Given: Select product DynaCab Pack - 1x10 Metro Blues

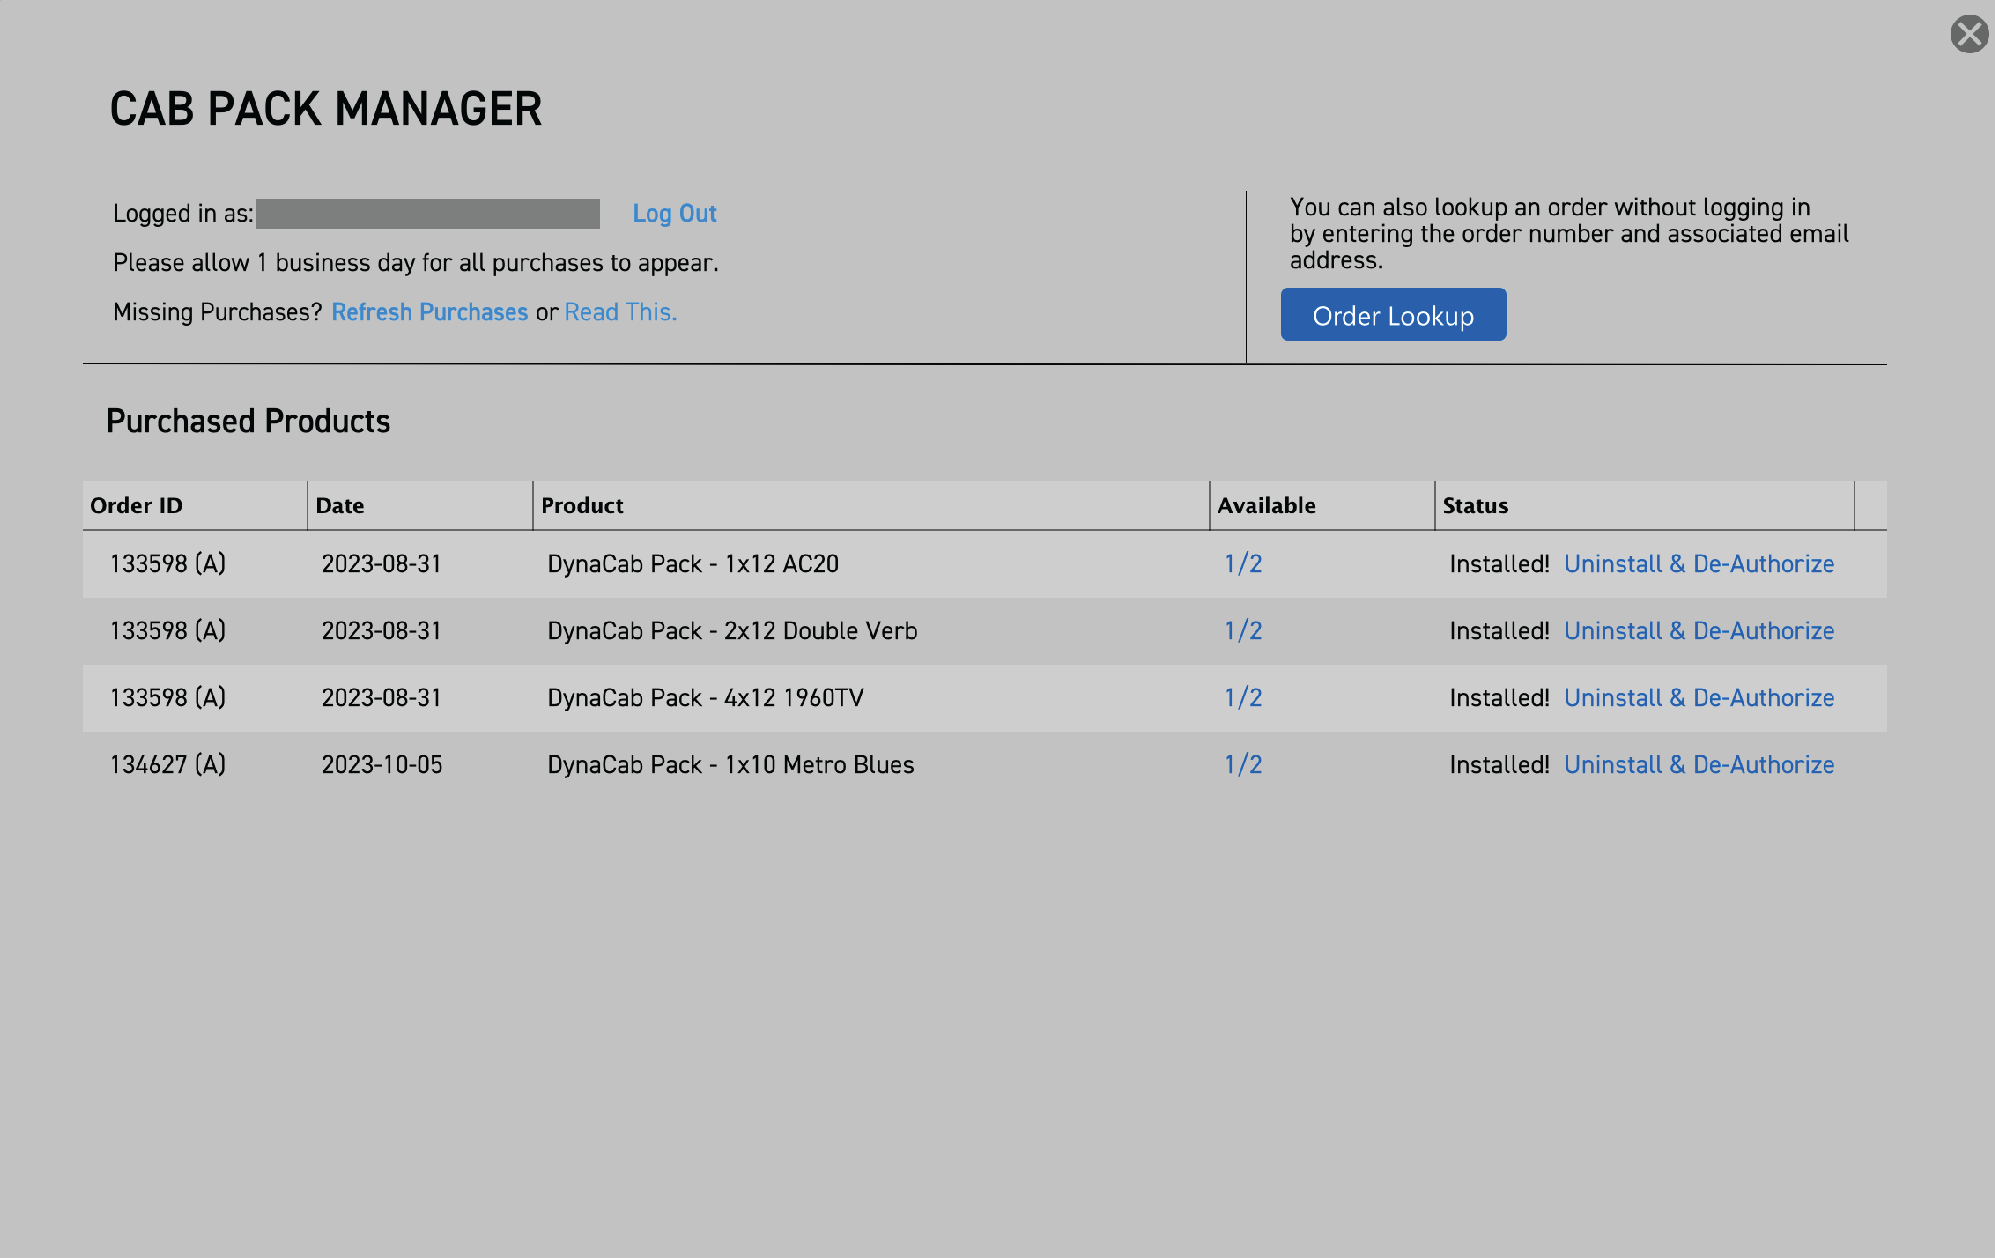Looking at the screenshot, I should tap(730, 765).
